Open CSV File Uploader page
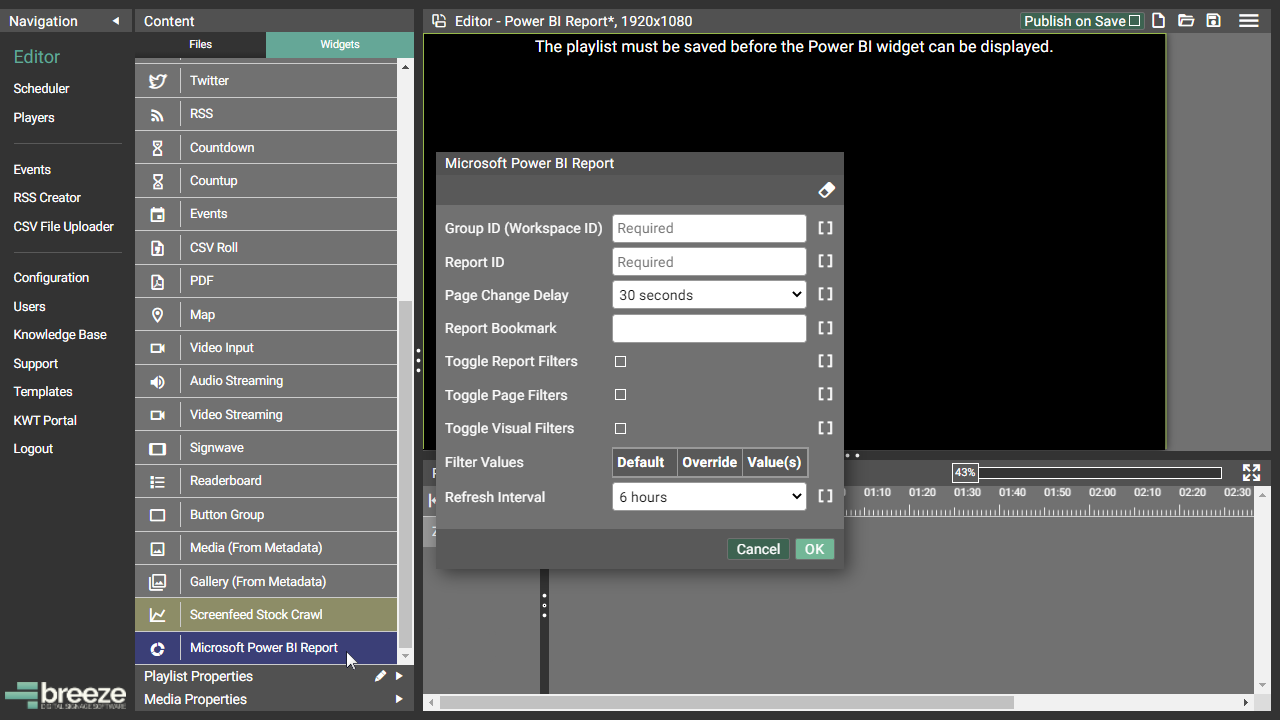This screenshot has width=1280, height=720. click(64, 227)
